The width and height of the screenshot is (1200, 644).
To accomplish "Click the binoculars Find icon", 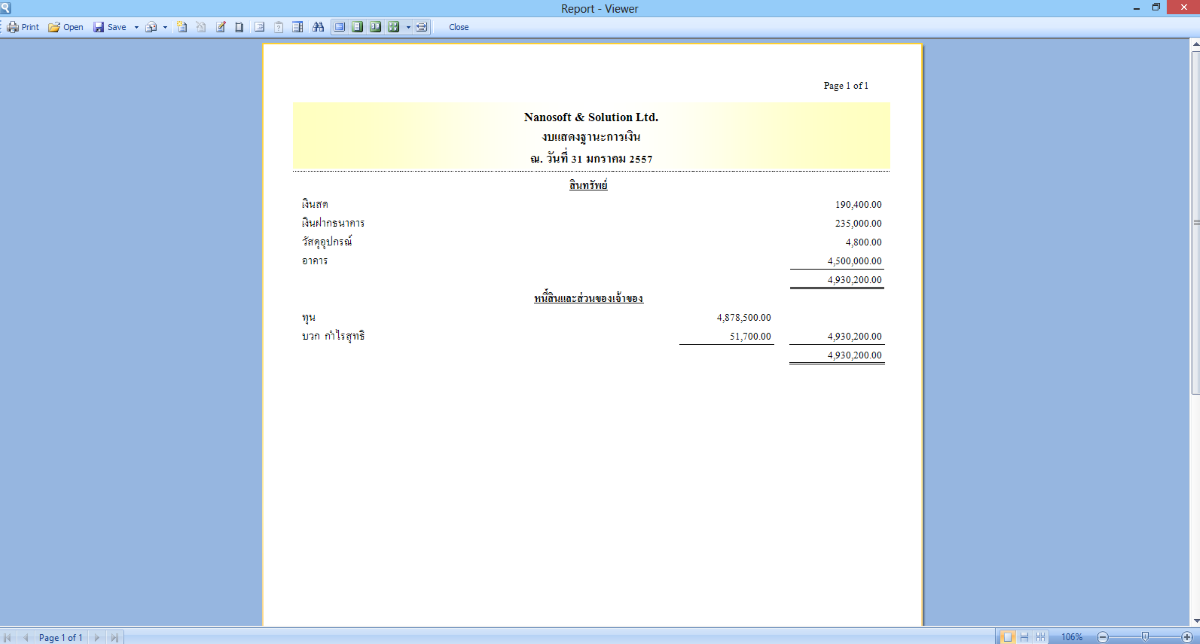I will [318, 27].
